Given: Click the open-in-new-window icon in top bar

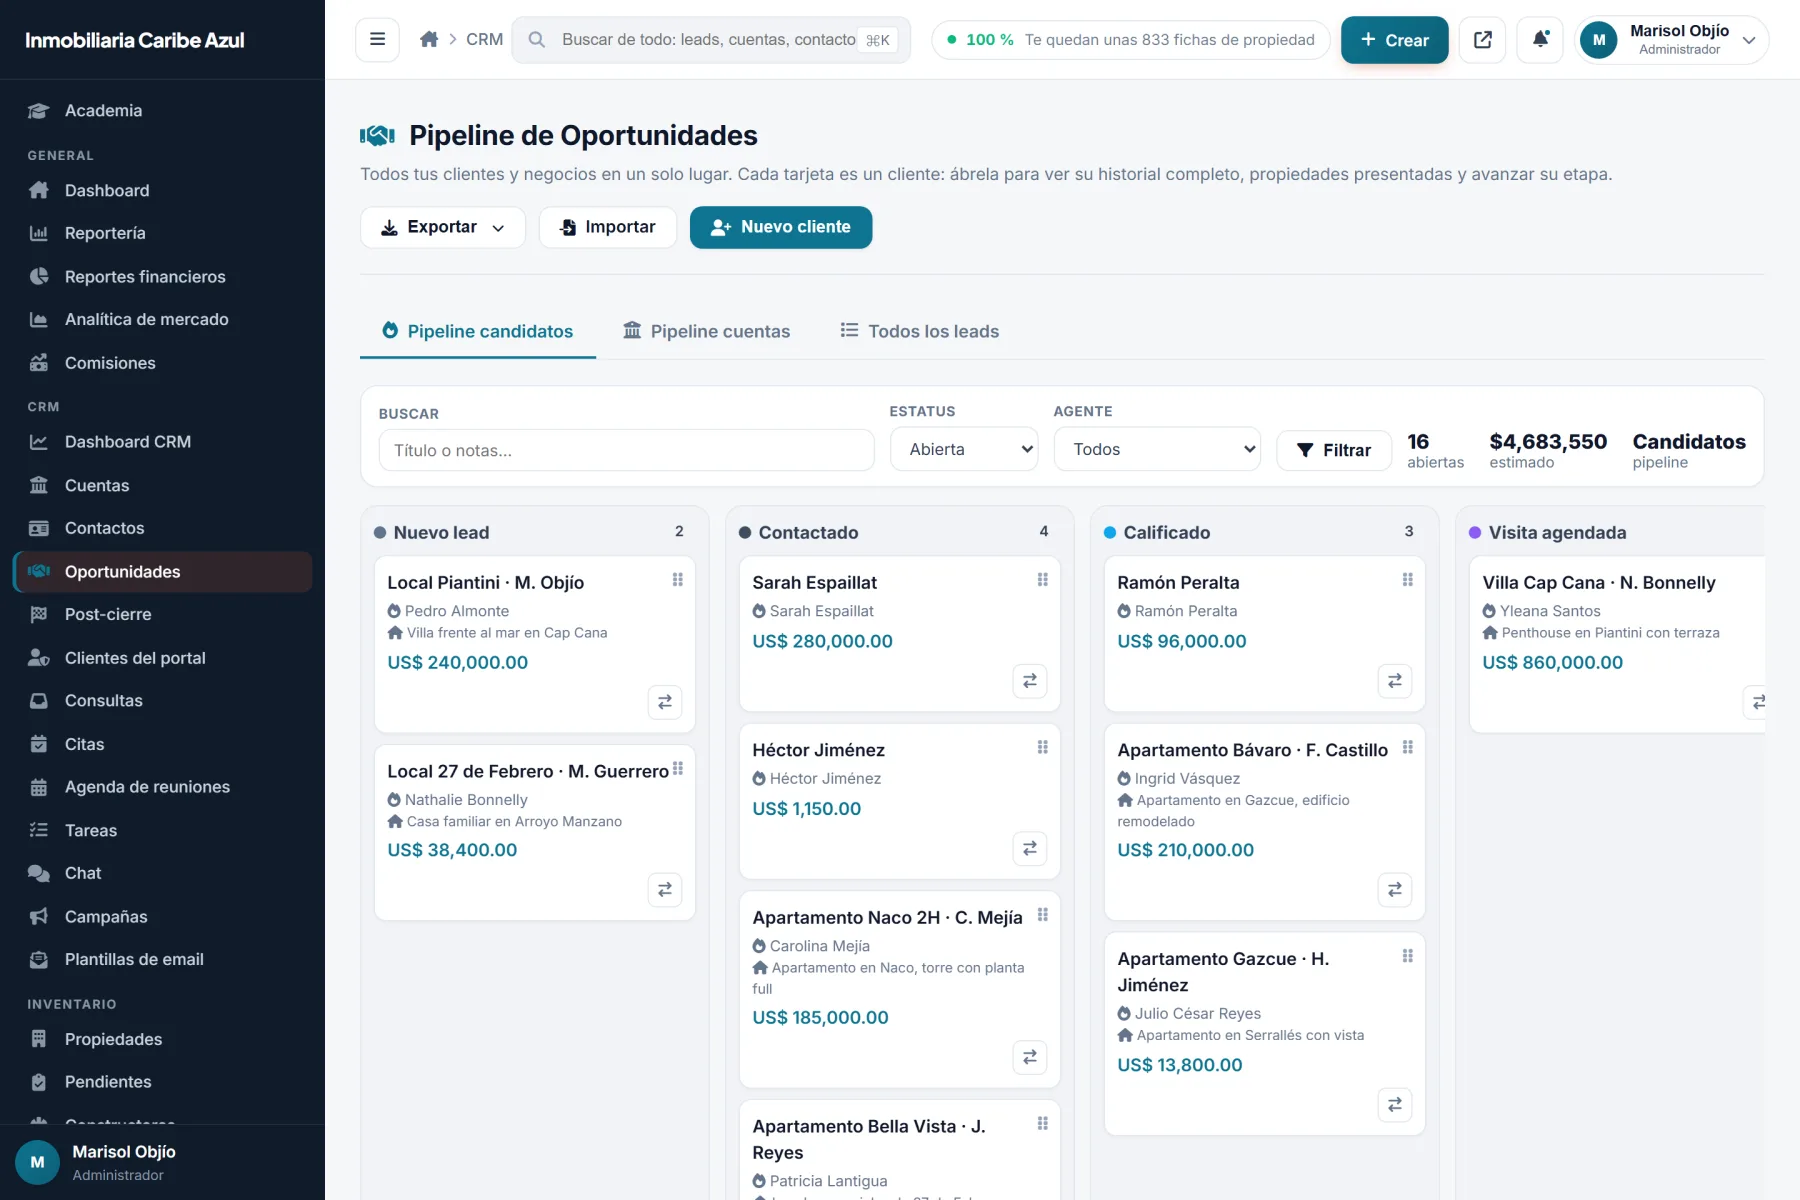Looking at the screenshot, I should pyautogui.click(x=1482, y=40).
